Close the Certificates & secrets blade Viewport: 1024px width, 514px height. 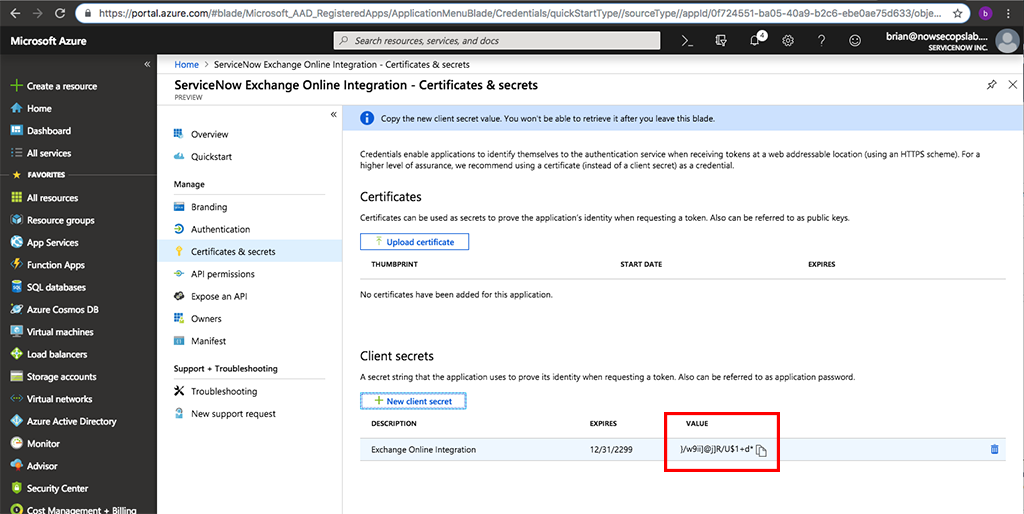(1013, 85)
